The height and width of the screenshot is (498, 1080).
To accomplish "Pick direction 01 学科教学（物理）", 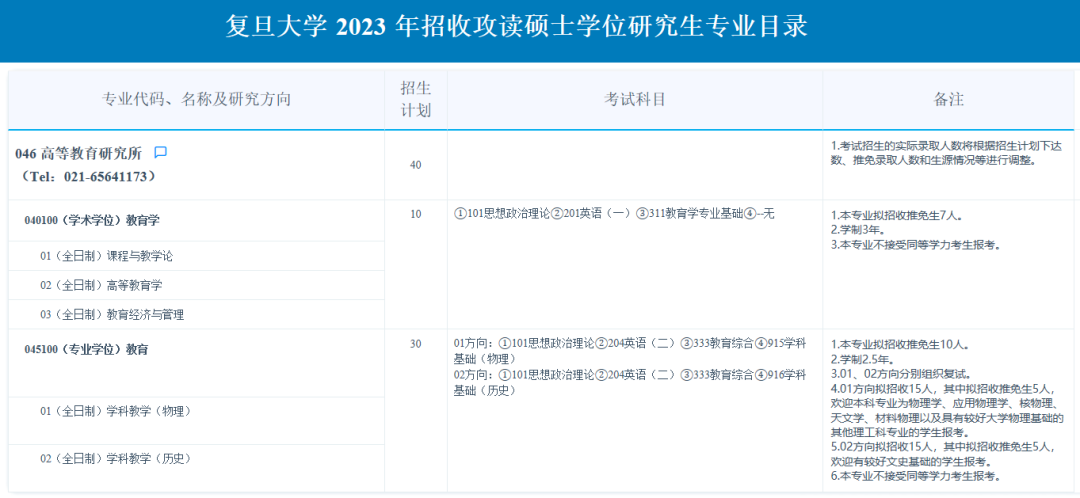I will (115, 410).
